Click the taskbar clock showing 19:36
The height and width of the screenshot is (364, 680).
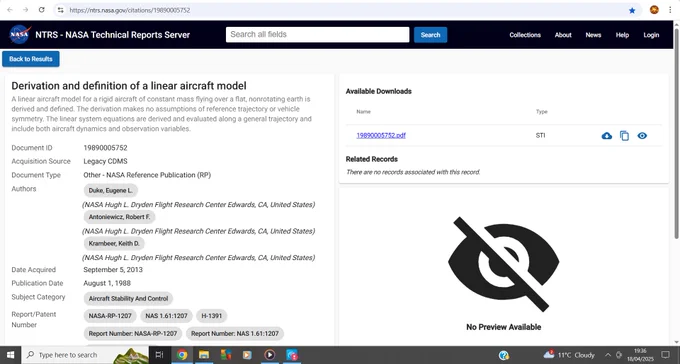pyautogui.click(x=640, y=355)
